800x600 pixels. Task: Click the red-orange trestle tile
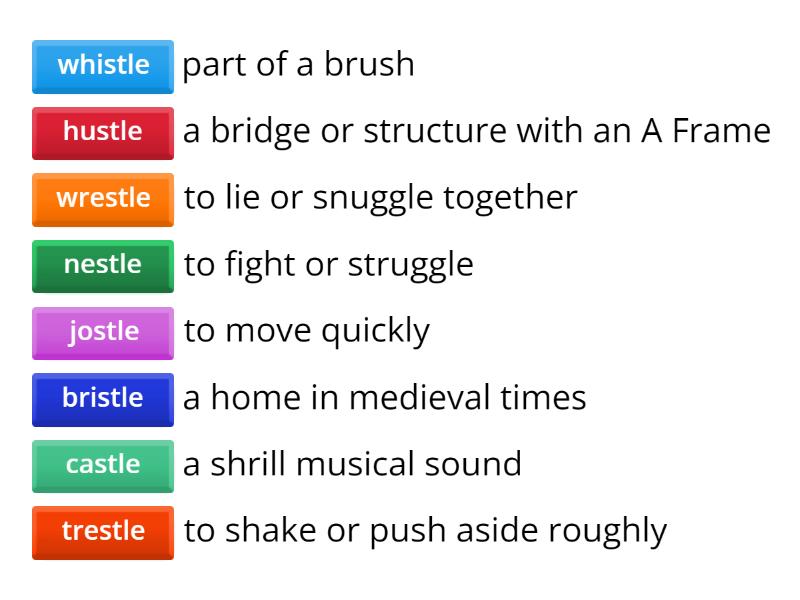click(x=103, y=531)
